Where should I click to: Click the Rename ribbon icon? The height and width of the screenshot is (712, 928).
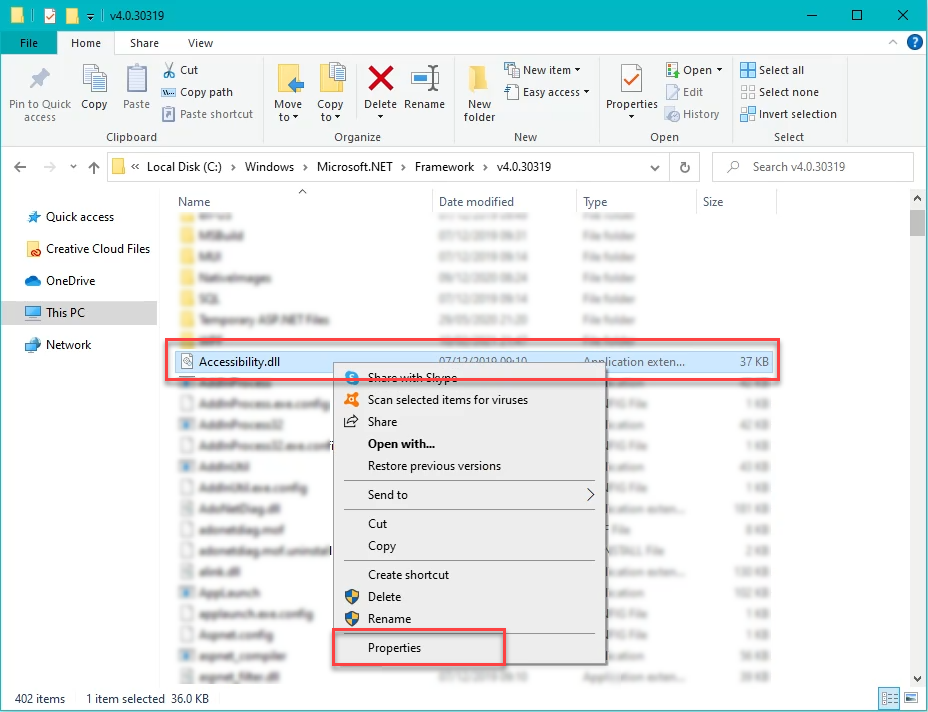coord(424,88)
